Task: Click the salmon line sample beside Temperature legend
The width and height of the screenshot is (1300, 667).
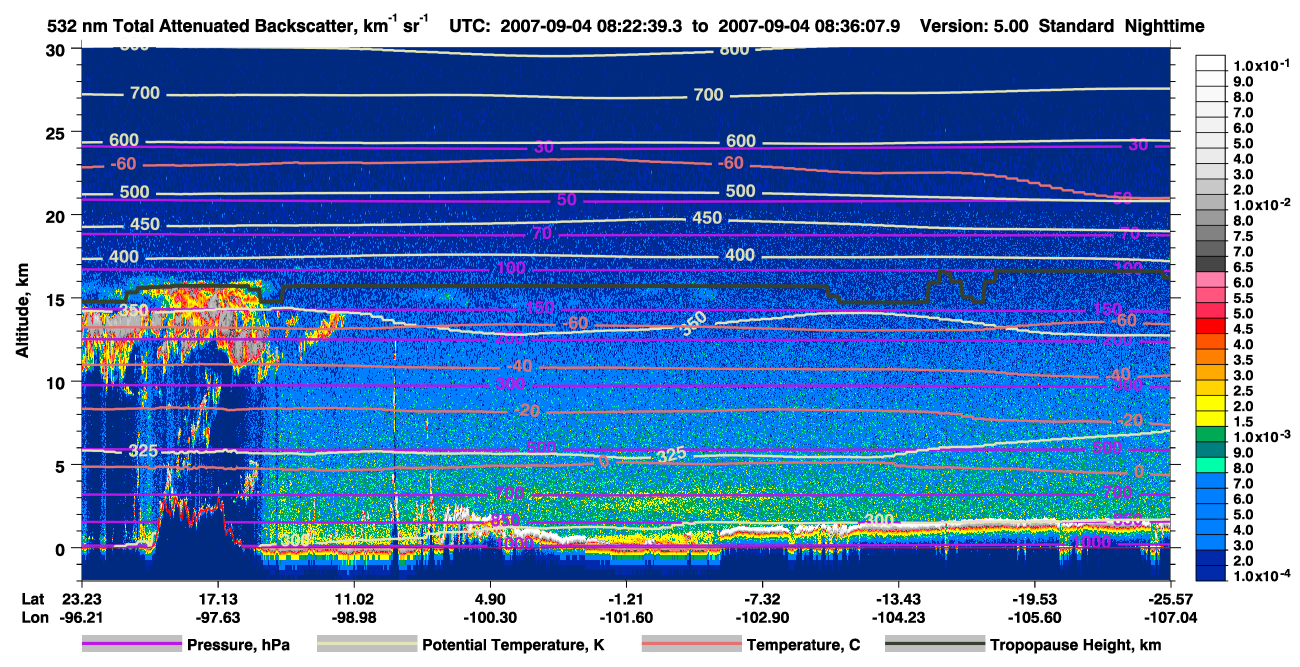Action: 691,645
